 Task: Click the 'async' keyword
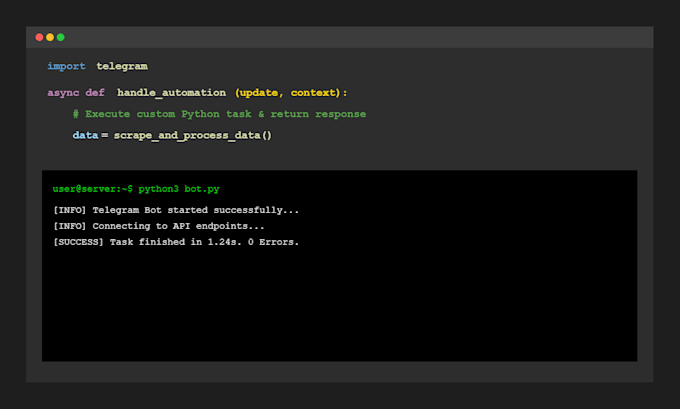[63, 93]
